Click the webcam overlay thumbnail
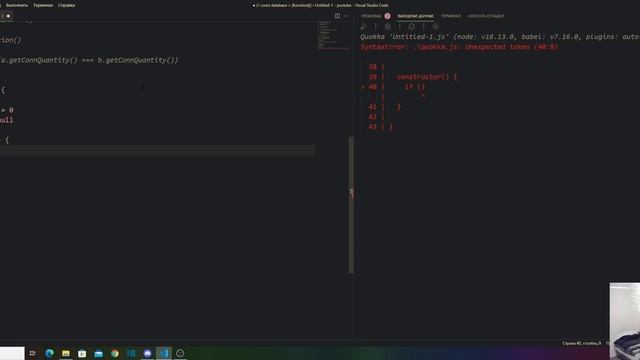The height and width of the screenshot is (360, 640). (625, 321)
